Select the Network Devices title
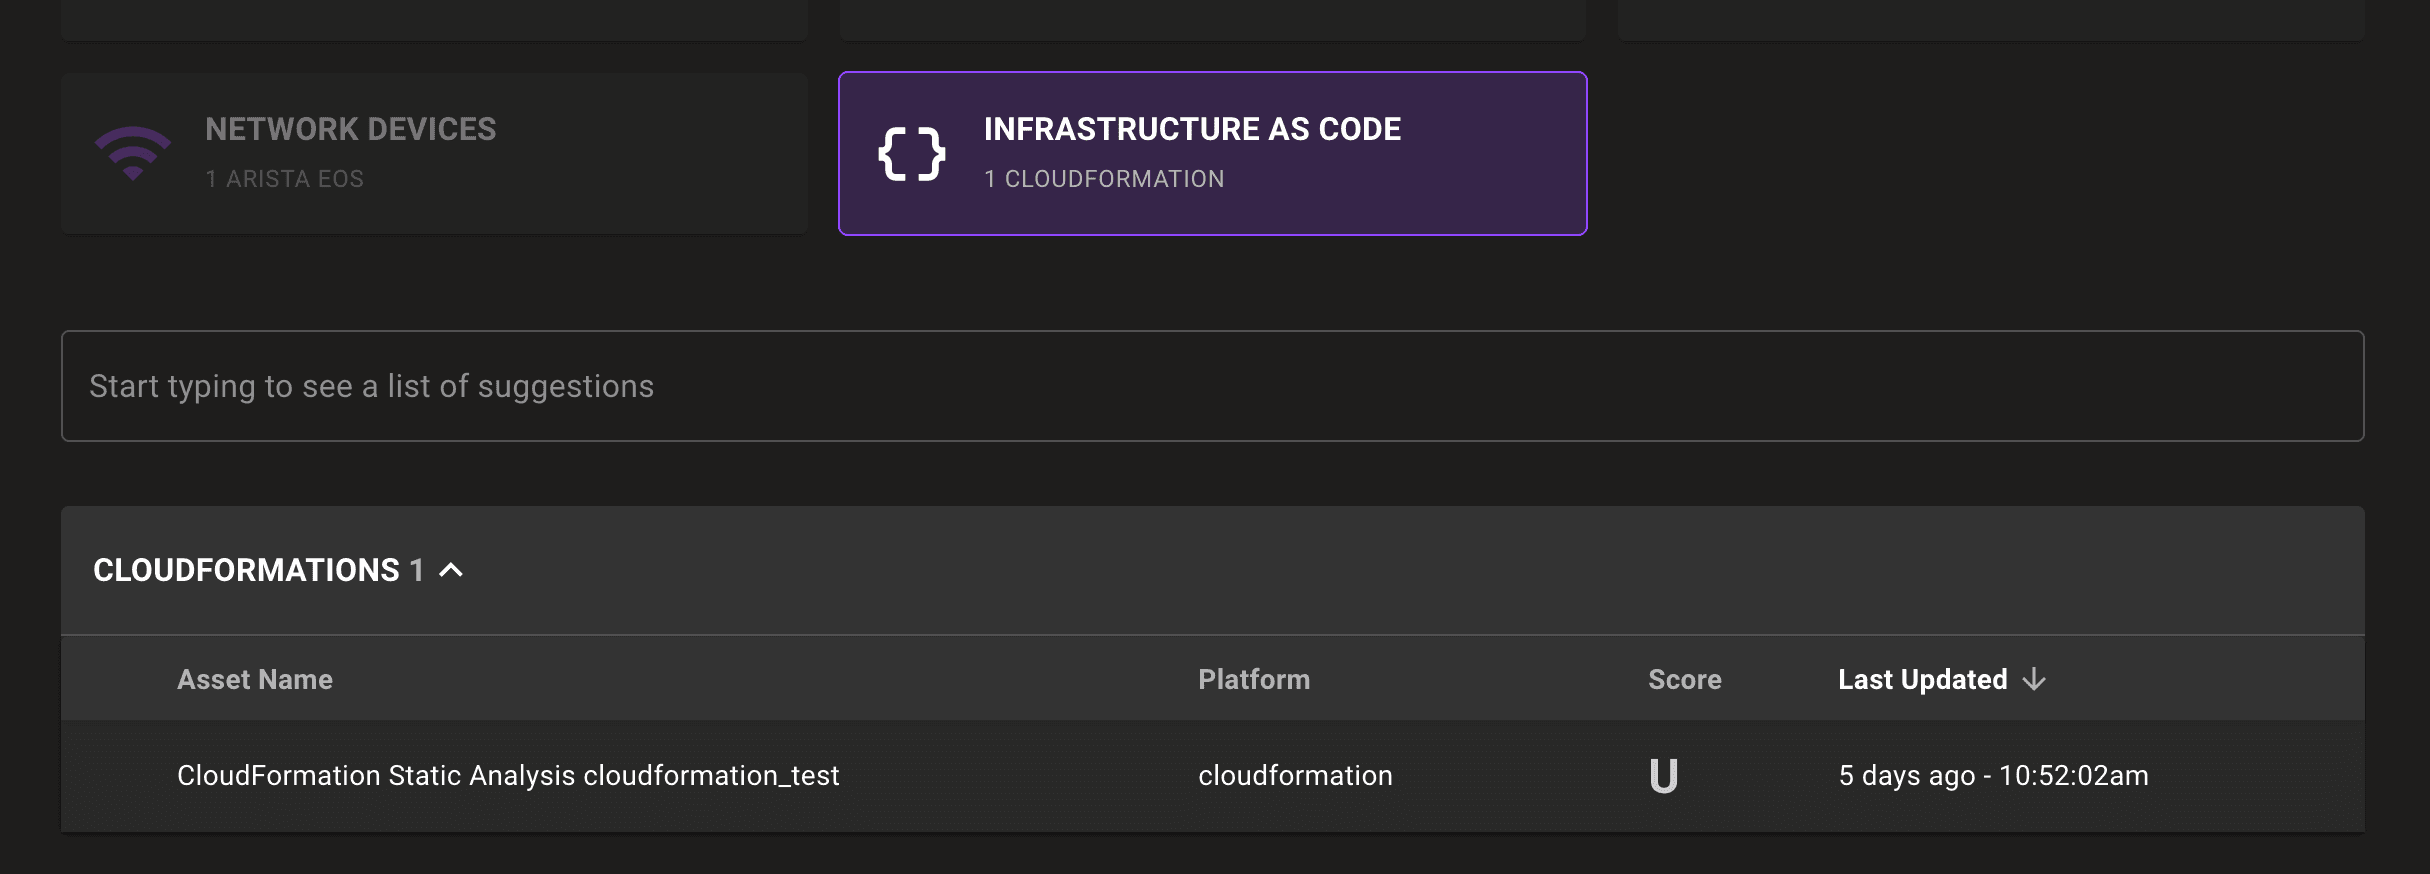Screen dimensions: 2430x874 click(x=350, y=129)
